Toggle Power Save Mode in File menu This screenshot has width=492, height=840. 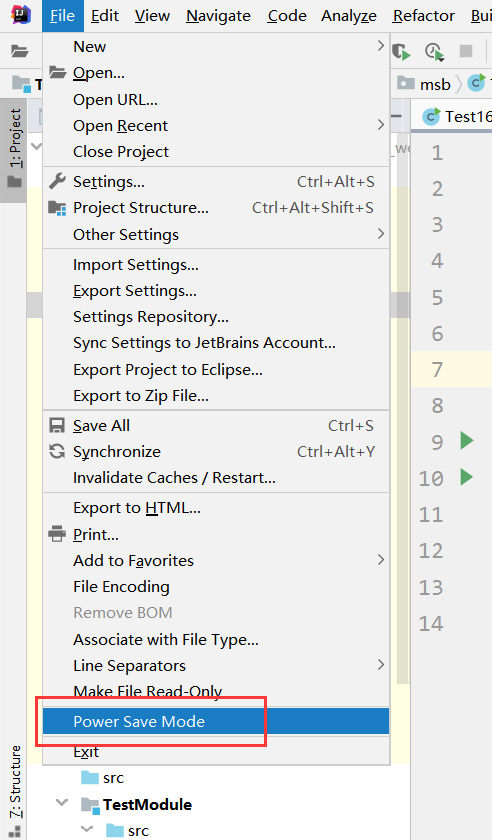click(216, 721)
